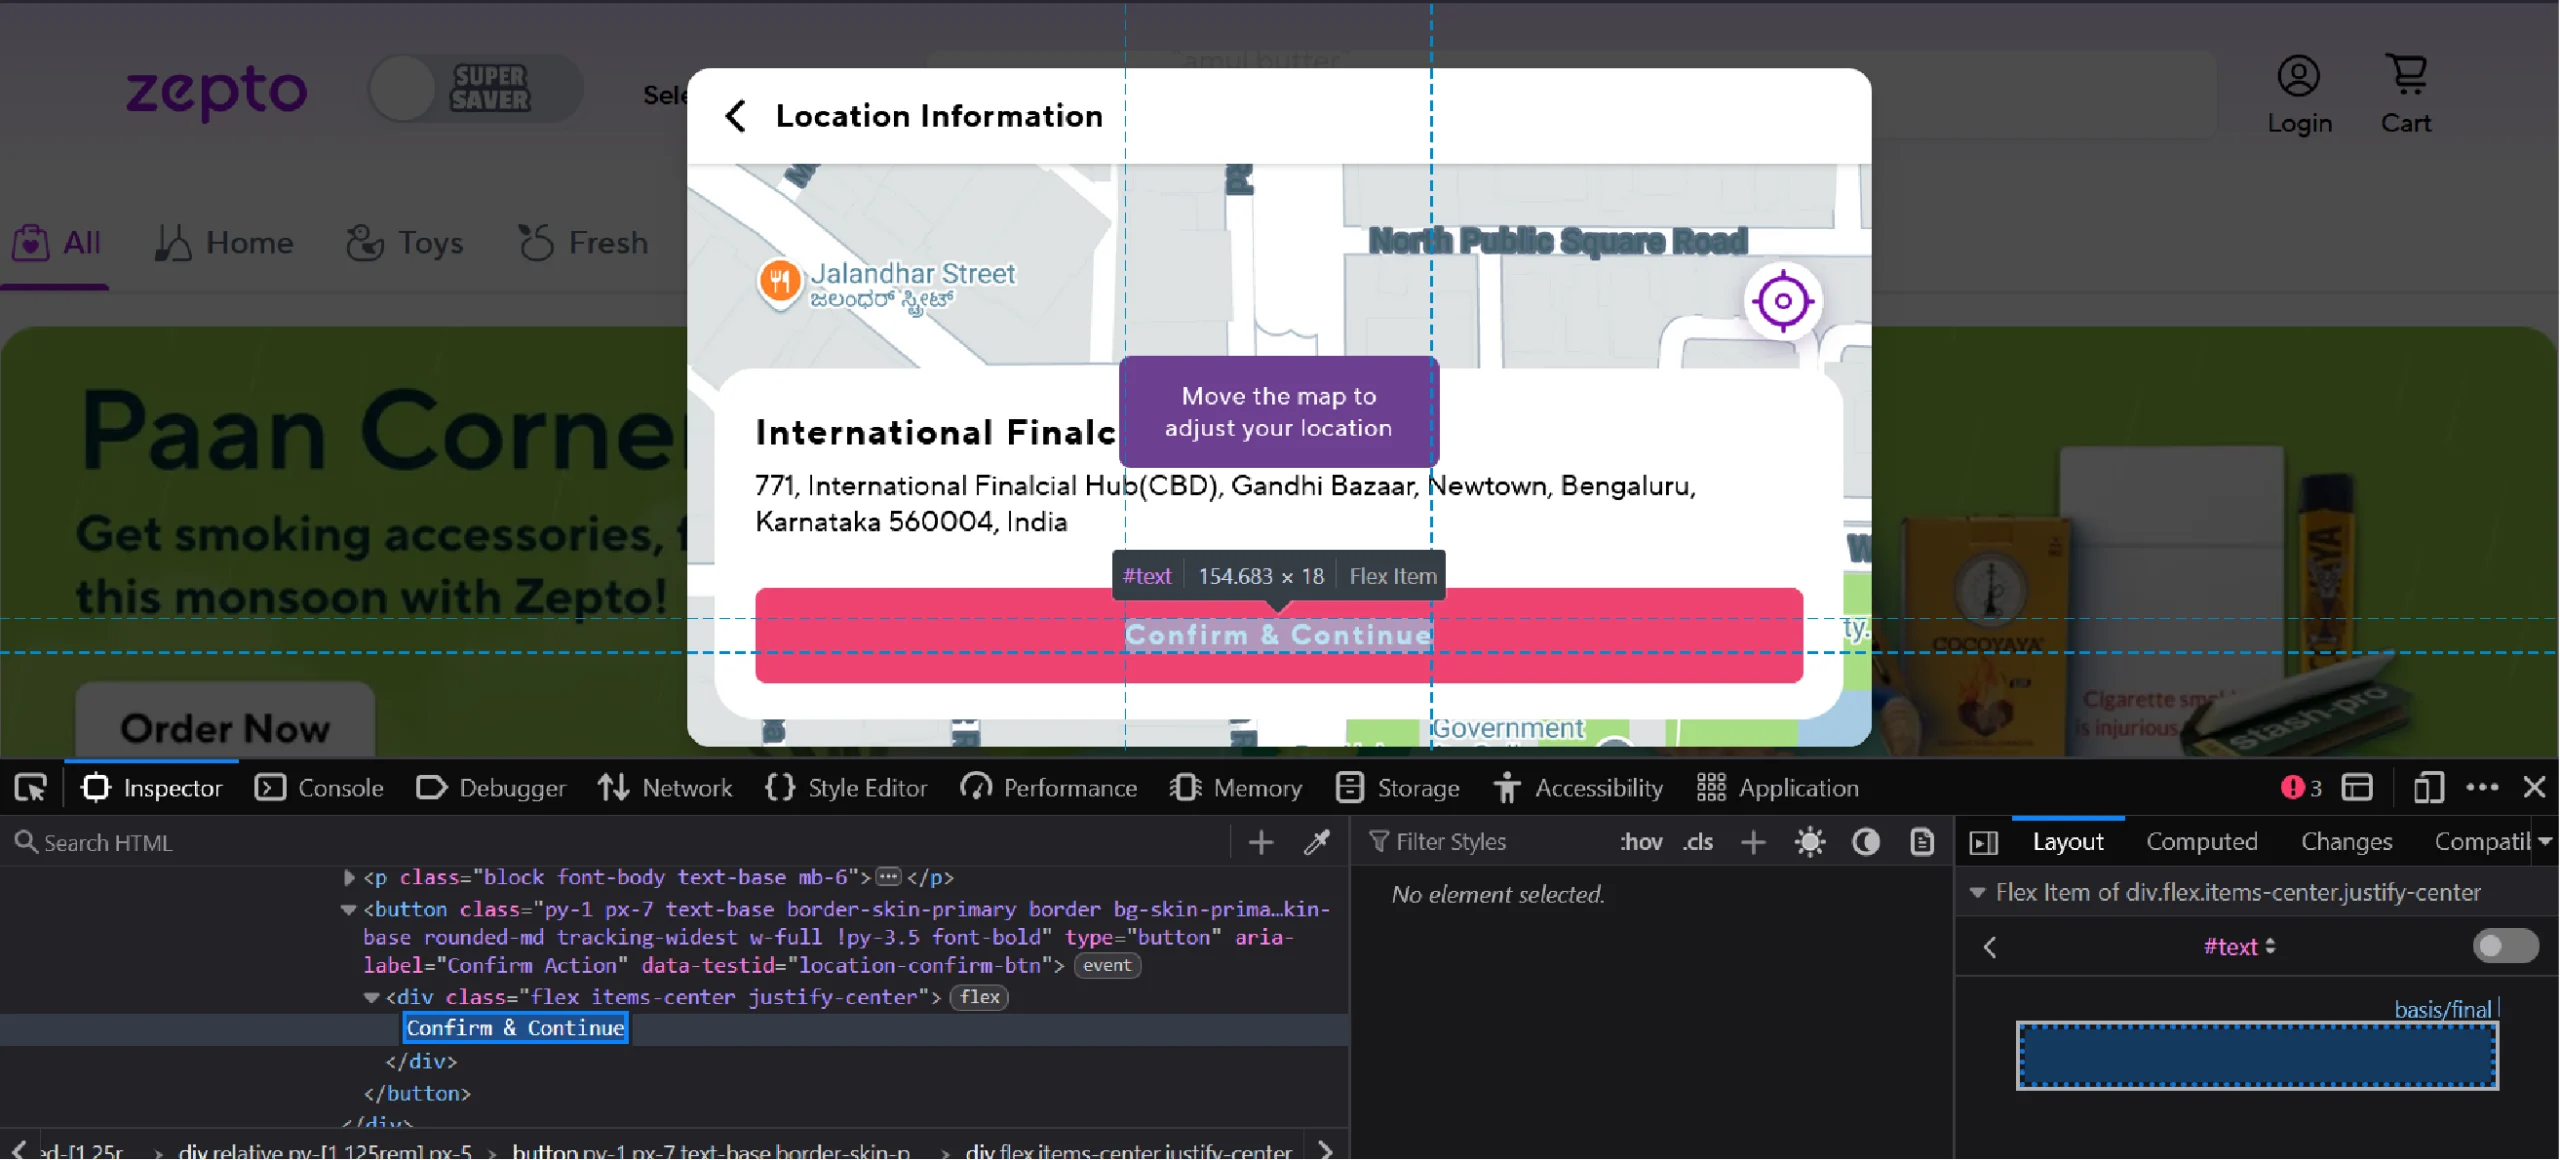
Task: Toggle .cls class panel
Action: 1698,842
